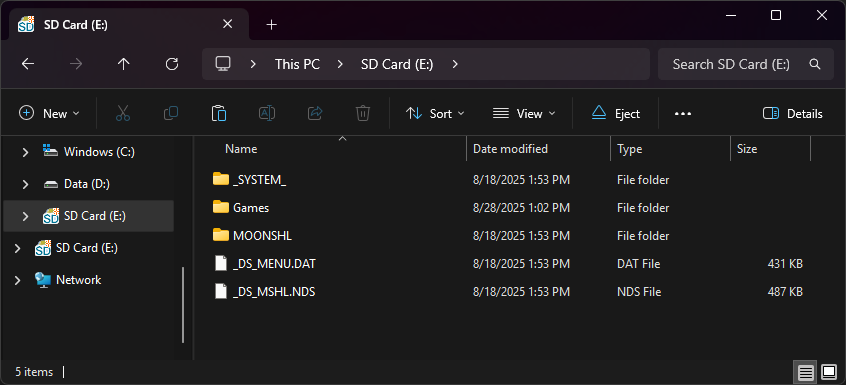Open the View dropdown menu
Image resolution: width=846 pixels, height=385 pixels.
click(x=524, y=114)
